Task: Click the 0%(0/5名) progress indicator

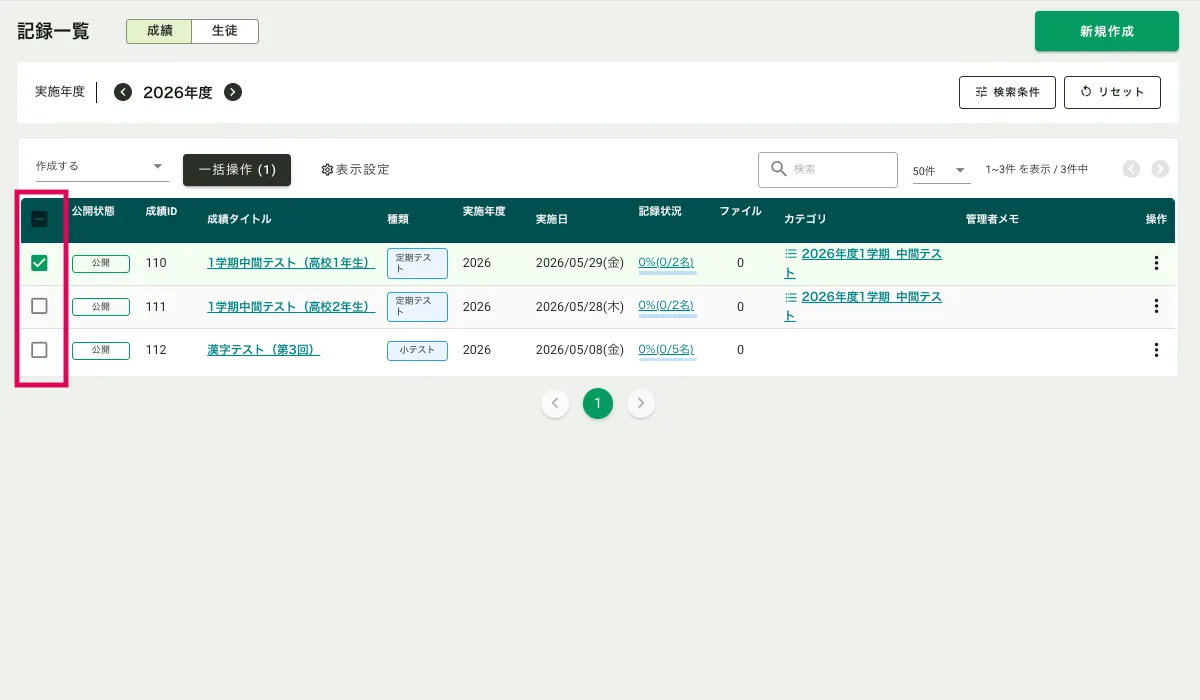Action: pos(666,350)
